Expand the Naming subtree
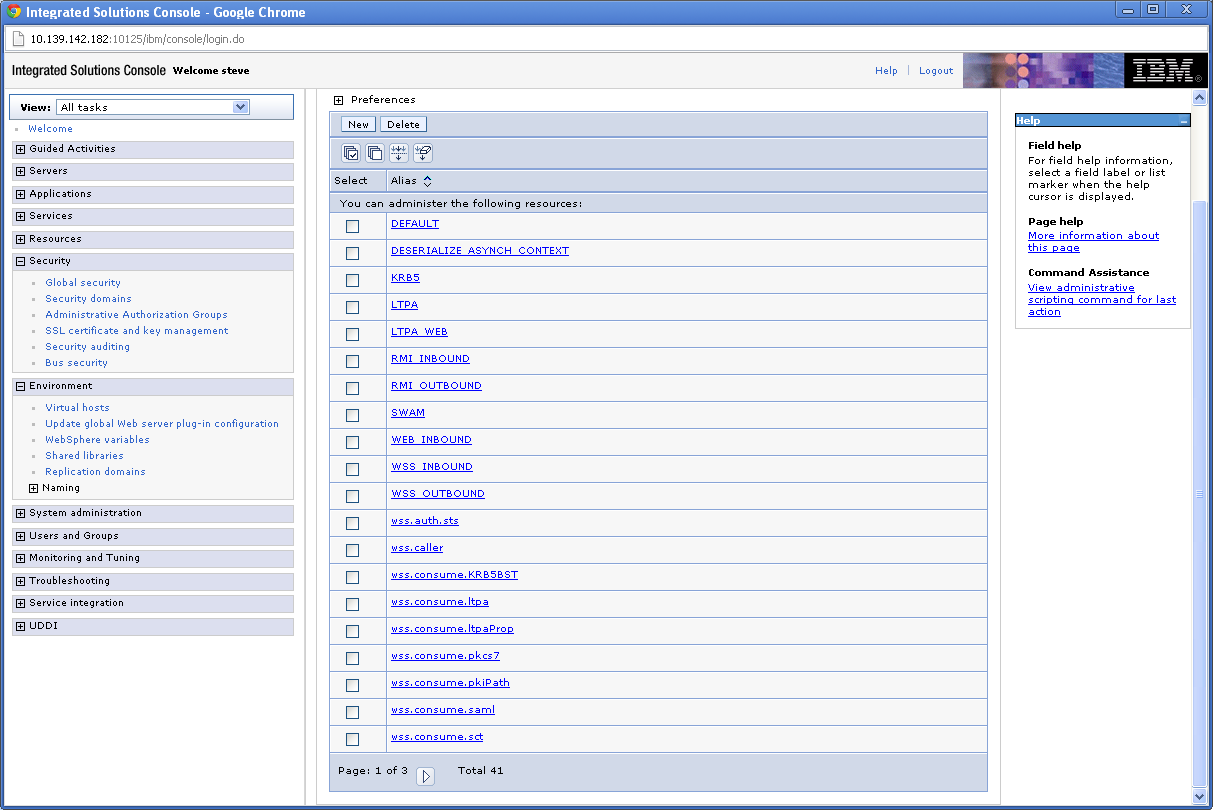The height and width of the screenshot is (810, 1213). [34, 488]
